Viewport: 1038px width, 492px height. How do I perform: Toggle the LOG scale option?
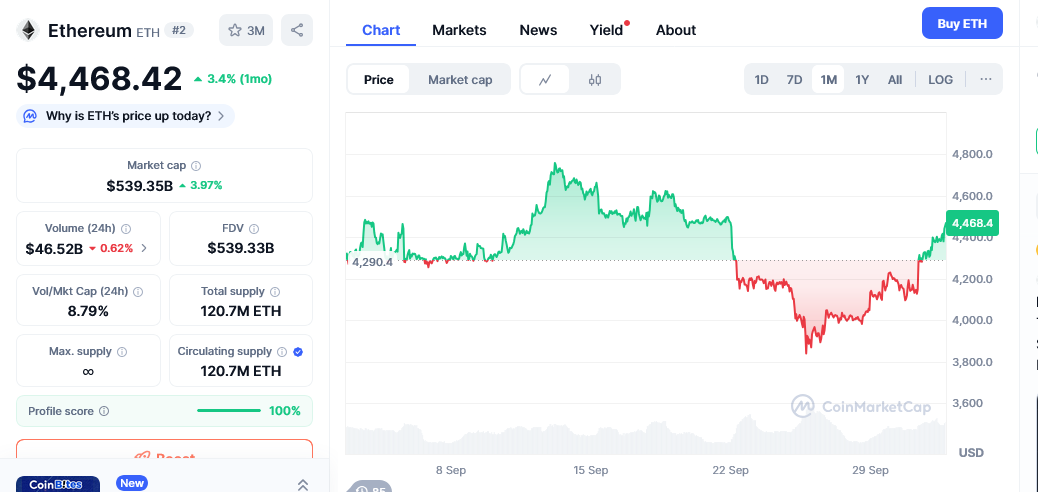click(940, 80)
